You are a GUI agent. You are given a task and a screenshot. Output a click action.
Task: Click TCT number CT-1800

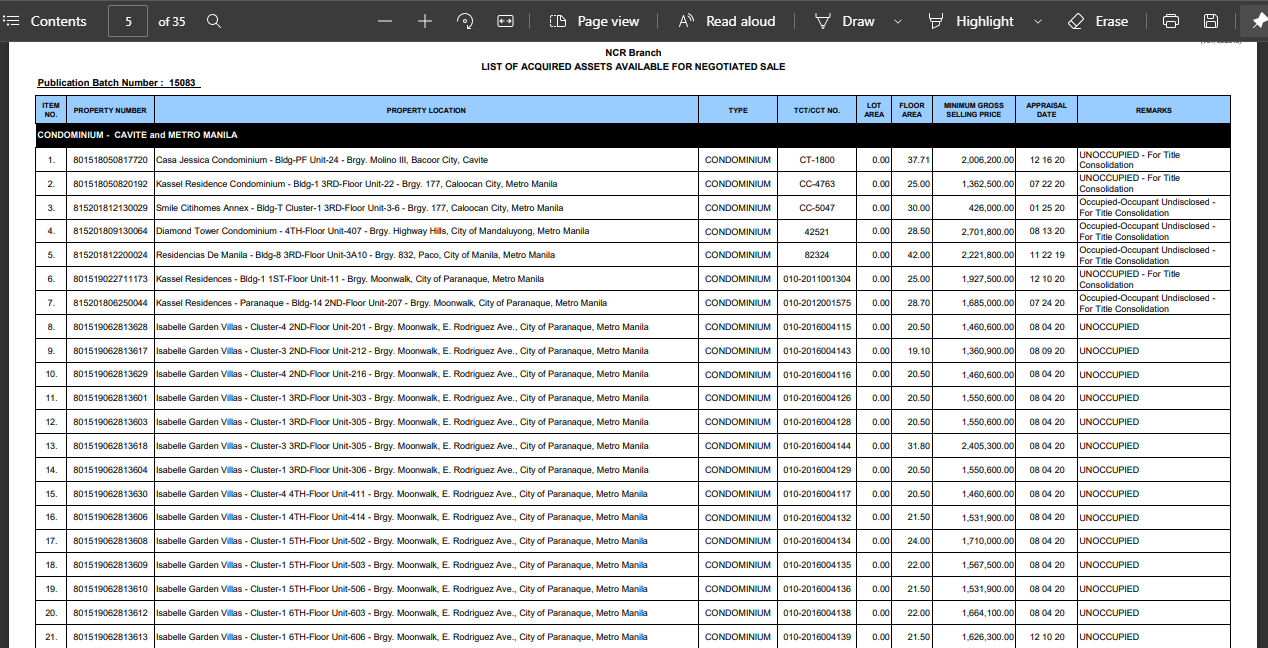point(817,160)
